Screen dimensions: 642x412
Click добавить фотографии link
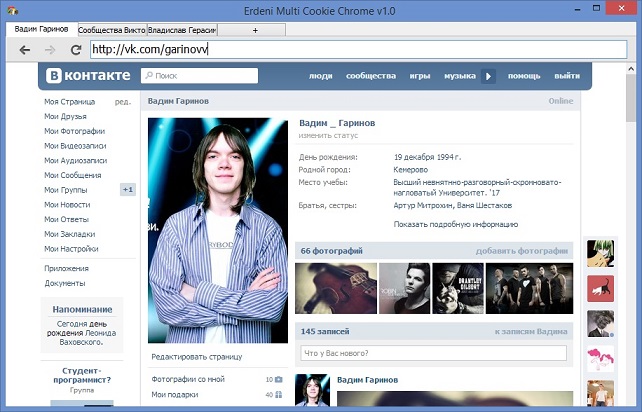pos(522,251)
